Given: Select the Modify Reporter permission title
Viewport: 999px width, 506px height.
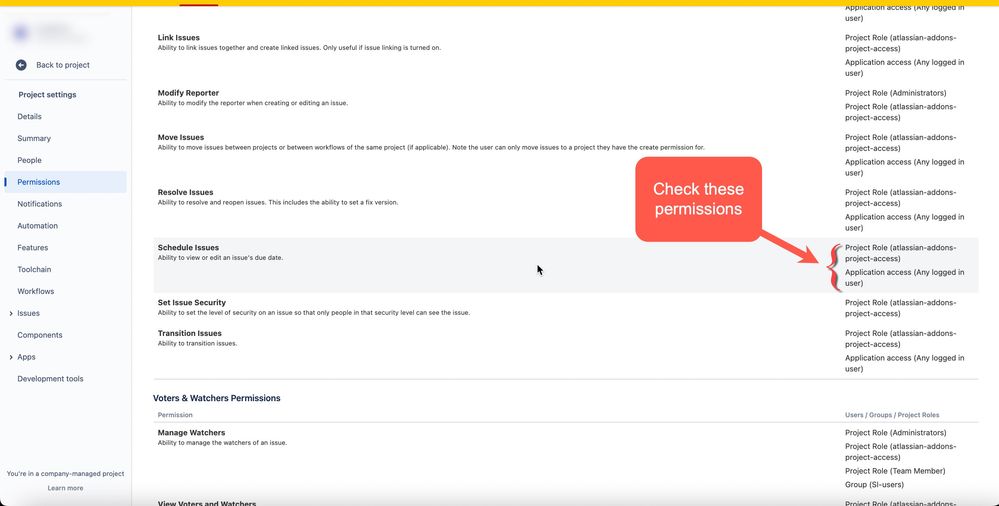Looking at the screenshot, I should [x=188, y=93].
